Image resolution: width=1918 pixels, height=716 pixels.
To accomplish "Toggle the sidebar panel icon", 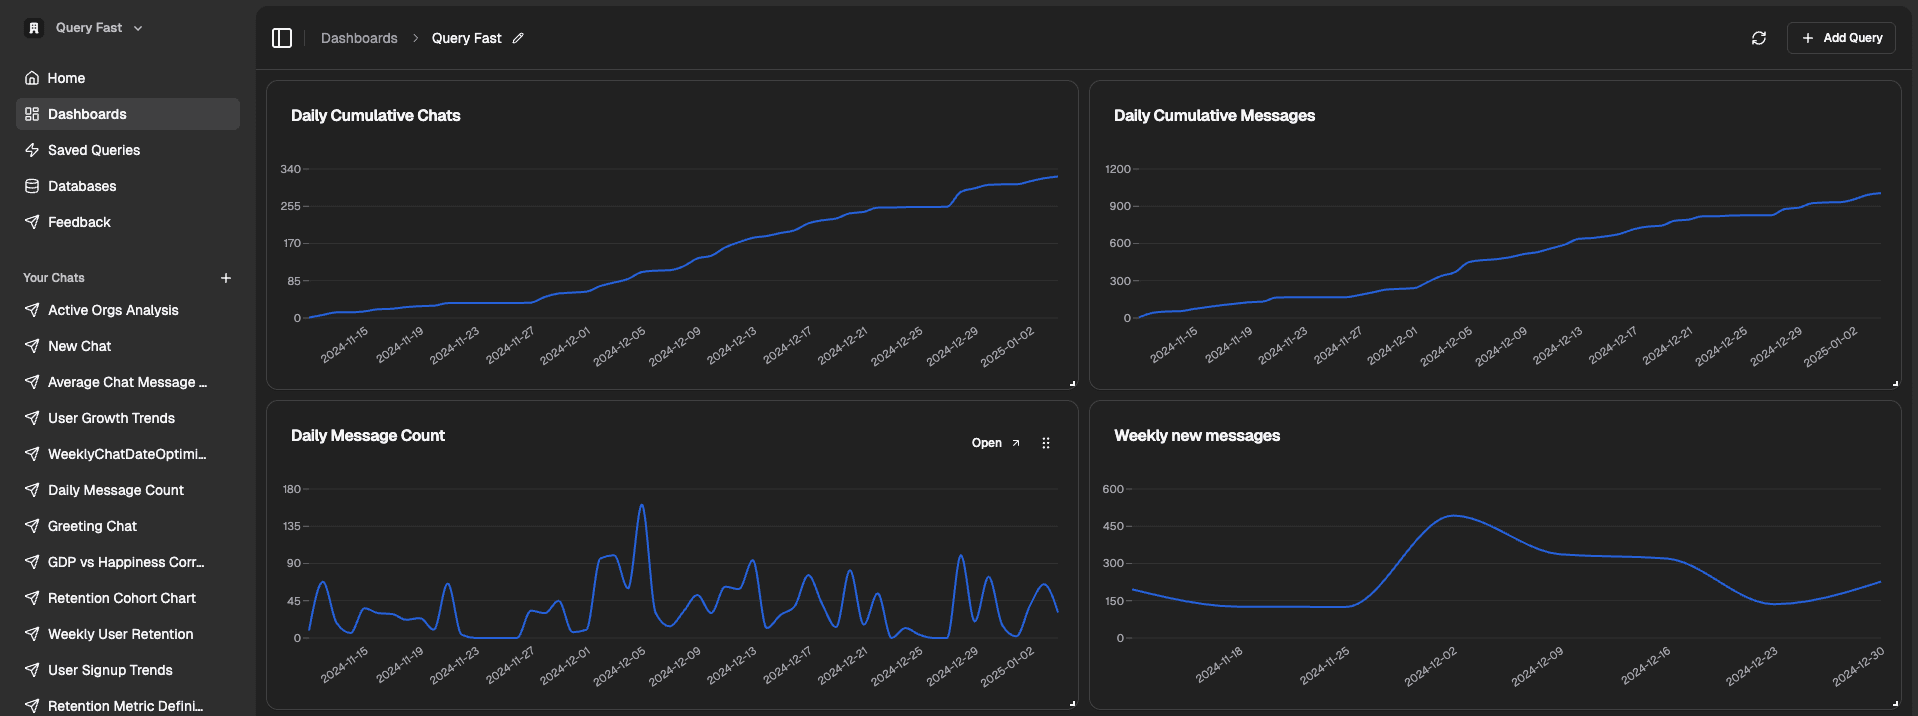I will [x=282, y=38].
